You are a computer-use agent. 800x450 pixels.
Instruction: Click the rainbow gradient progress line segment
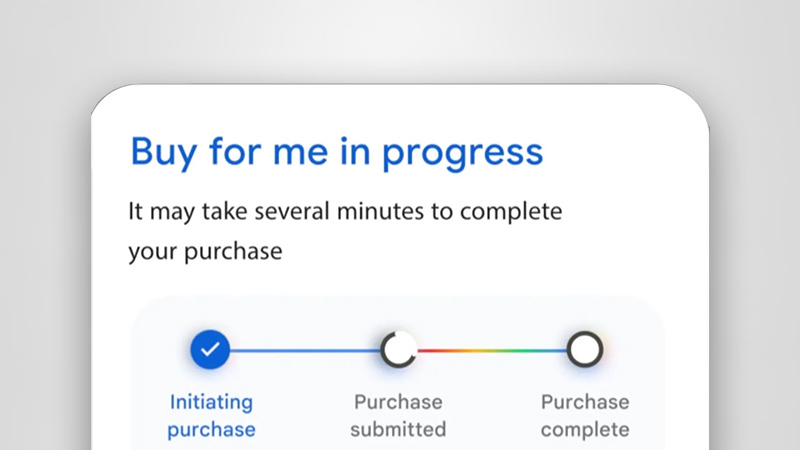point(492,351)
